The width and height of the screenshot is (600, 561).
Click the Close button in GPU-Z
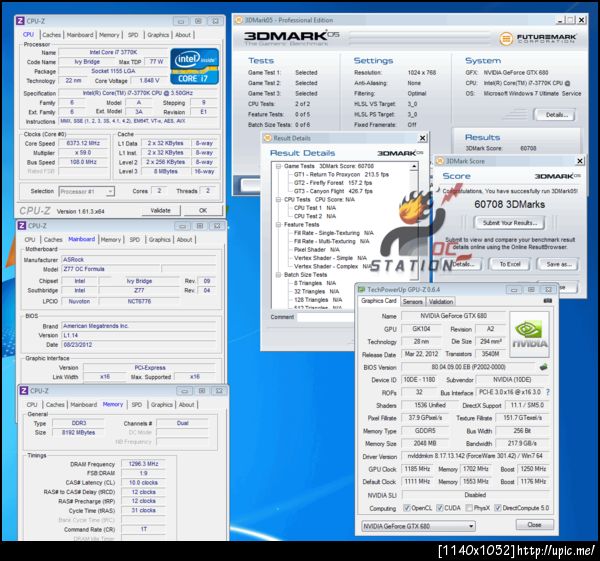click(x=534, y=525)
